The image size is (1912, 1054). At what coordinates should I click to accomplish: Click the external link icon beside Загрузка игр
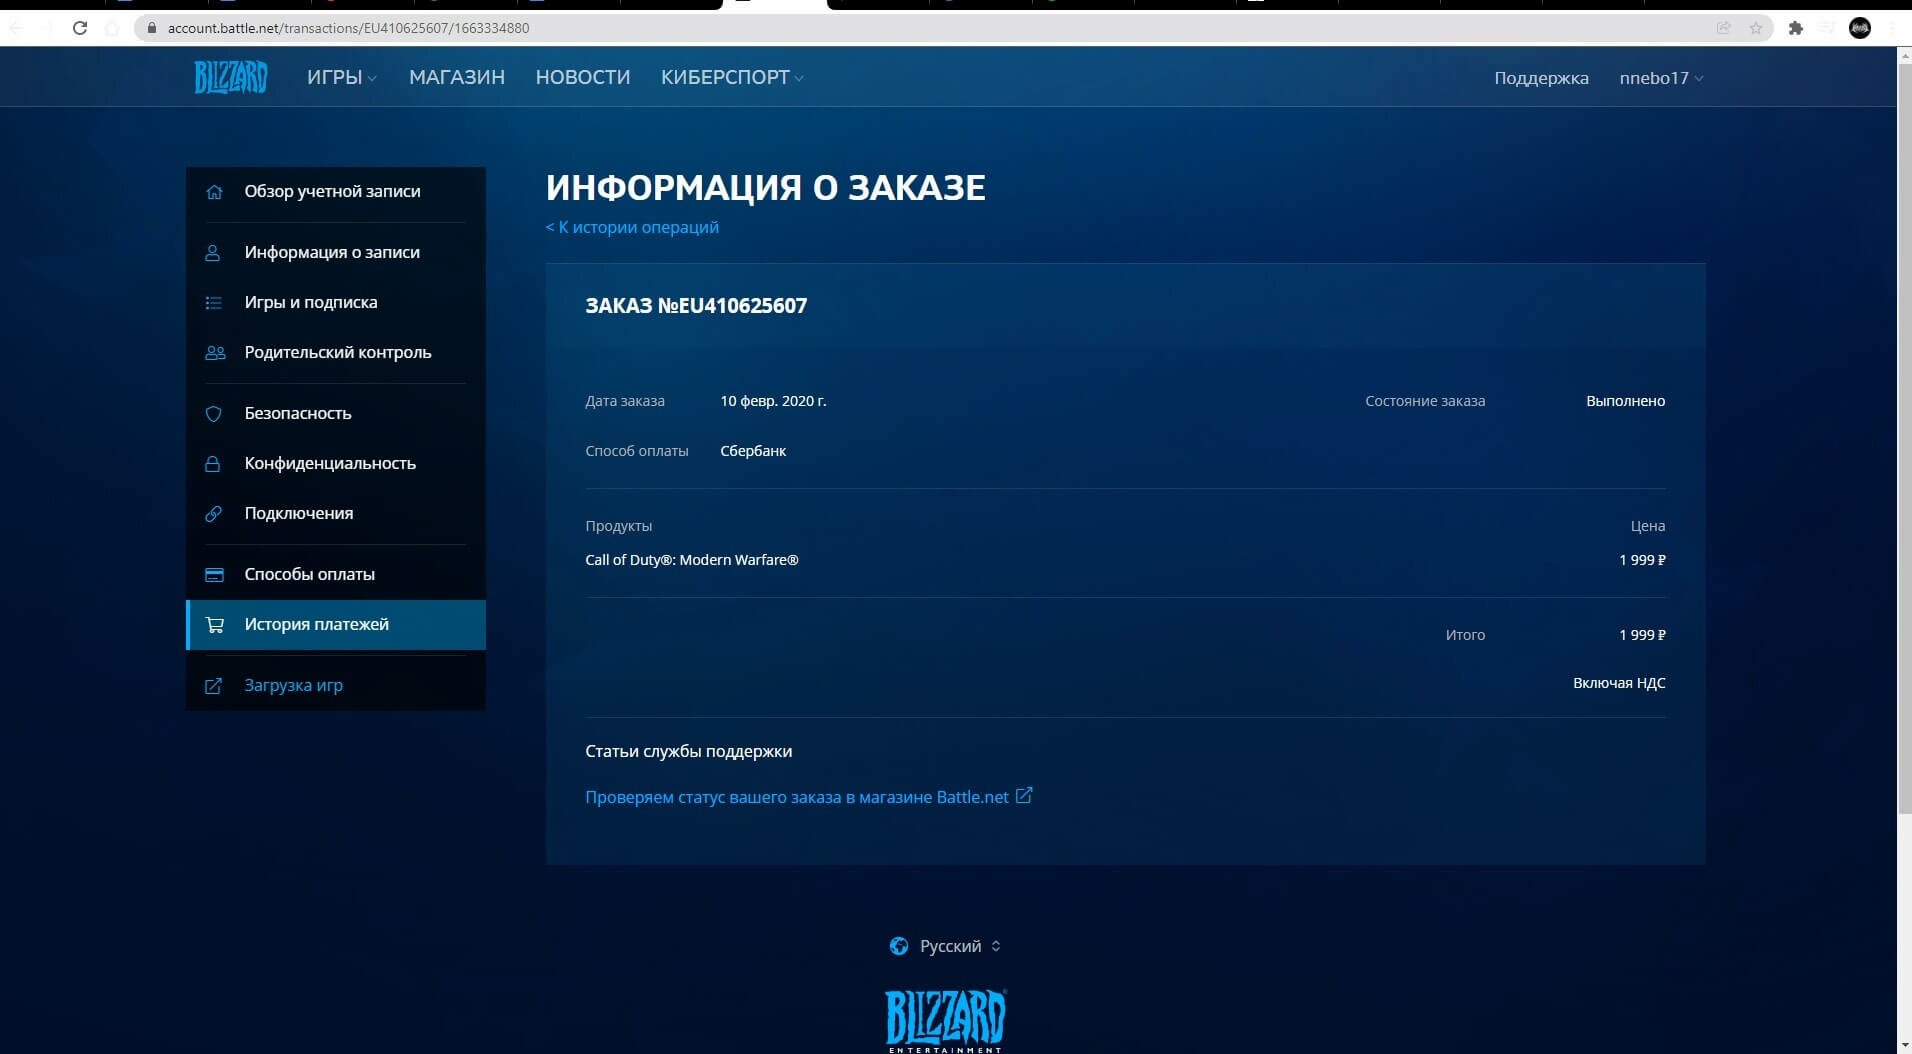click(x=213, y=686)
